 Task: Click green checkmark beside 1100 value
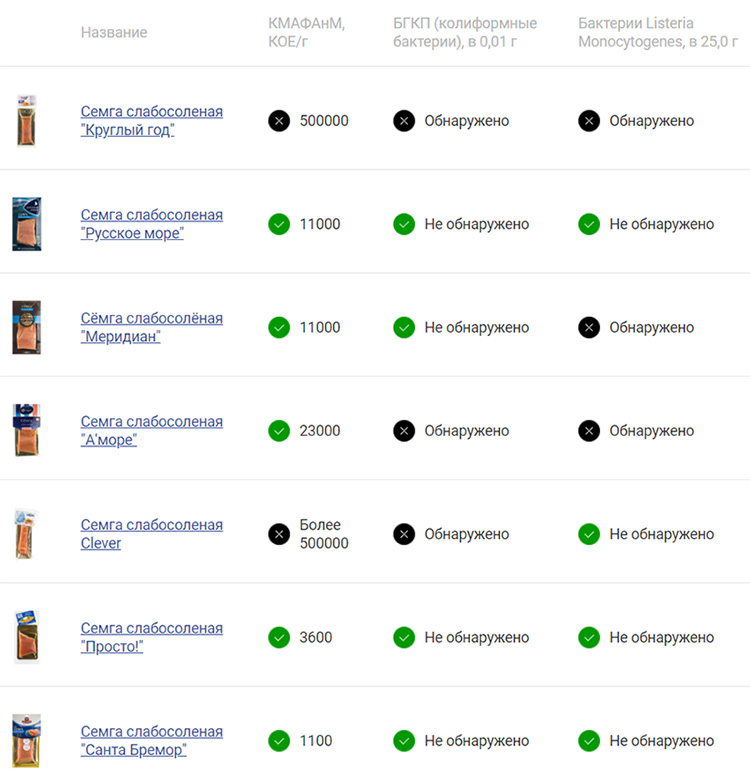(x=279, y=741)
